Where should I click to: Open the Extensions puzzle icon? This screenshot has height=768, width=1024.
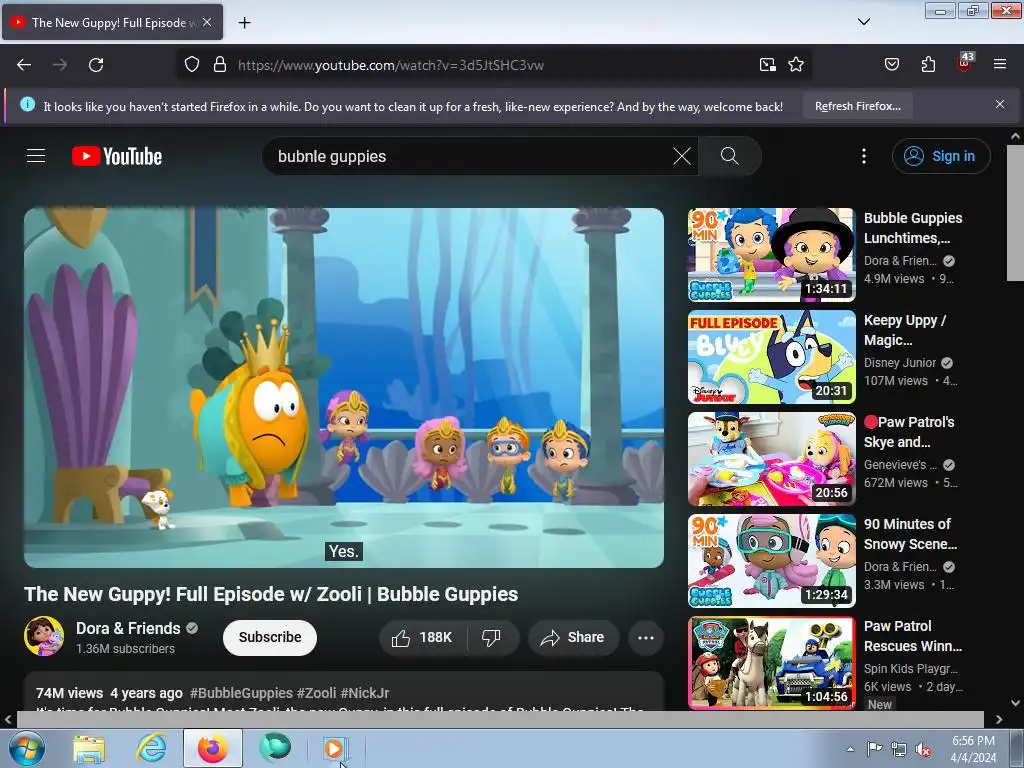coord(928,65)
